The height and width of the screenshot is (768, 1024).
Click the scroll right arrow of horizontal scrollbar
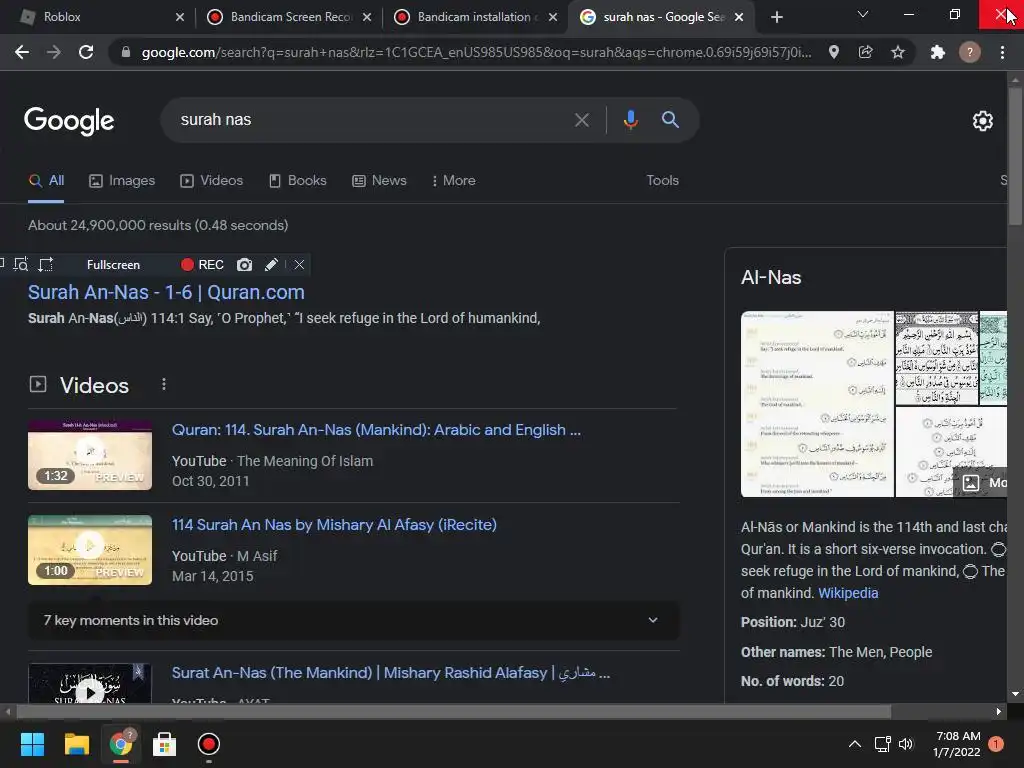(999, 712)
